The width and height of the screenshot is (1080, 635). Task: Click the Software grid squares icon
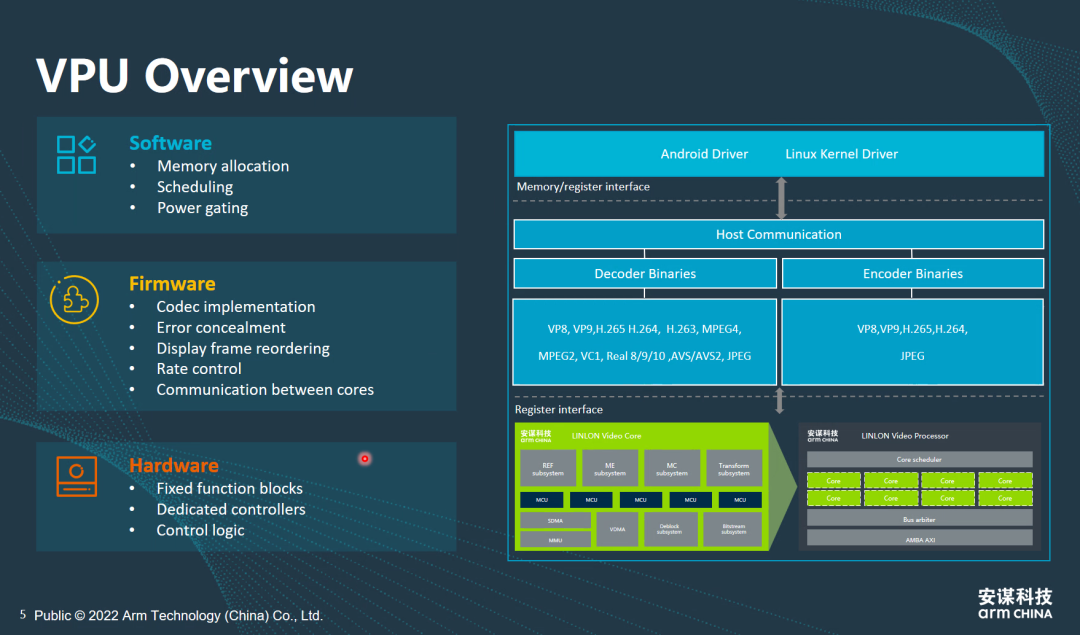click(76, 155)
